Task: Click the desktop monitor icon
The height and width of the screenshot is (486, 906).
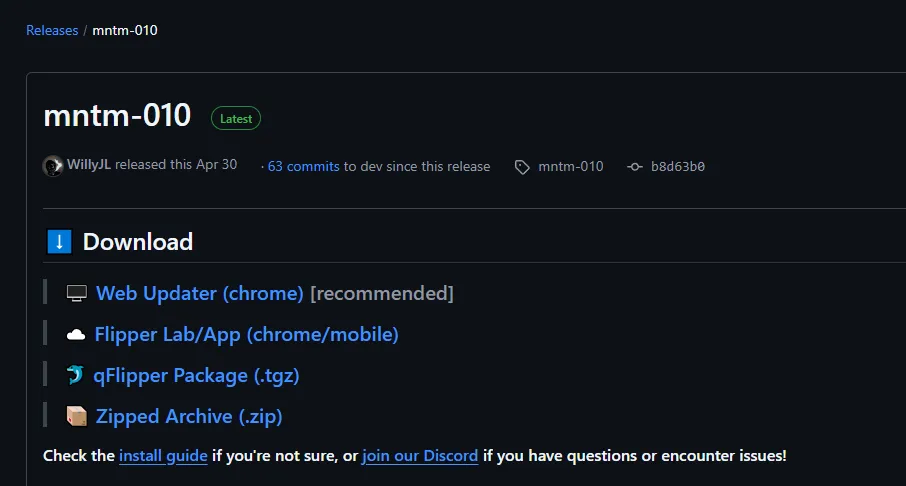Action: click(77, 294)
